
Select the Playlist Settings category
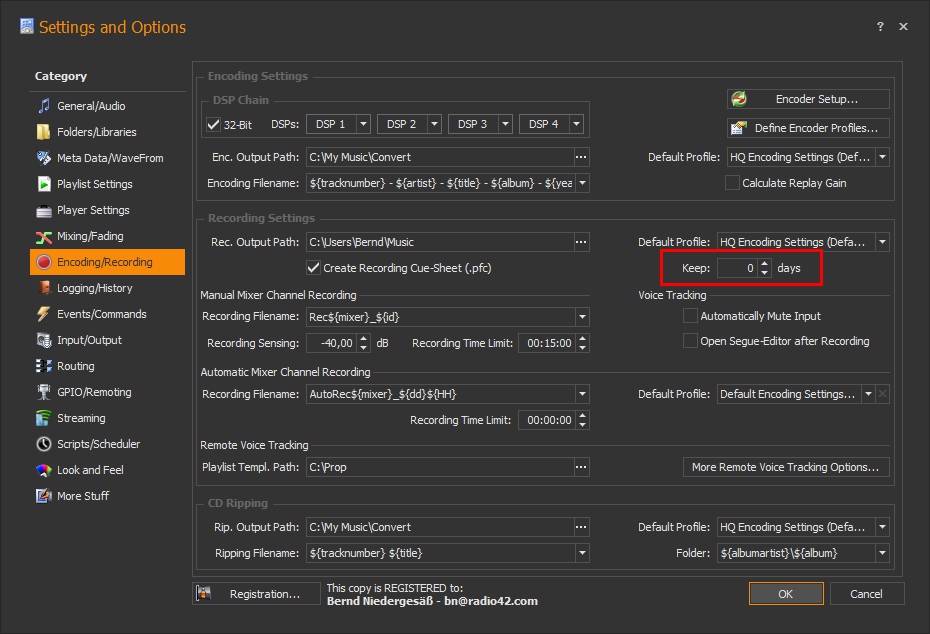point(107,184)
